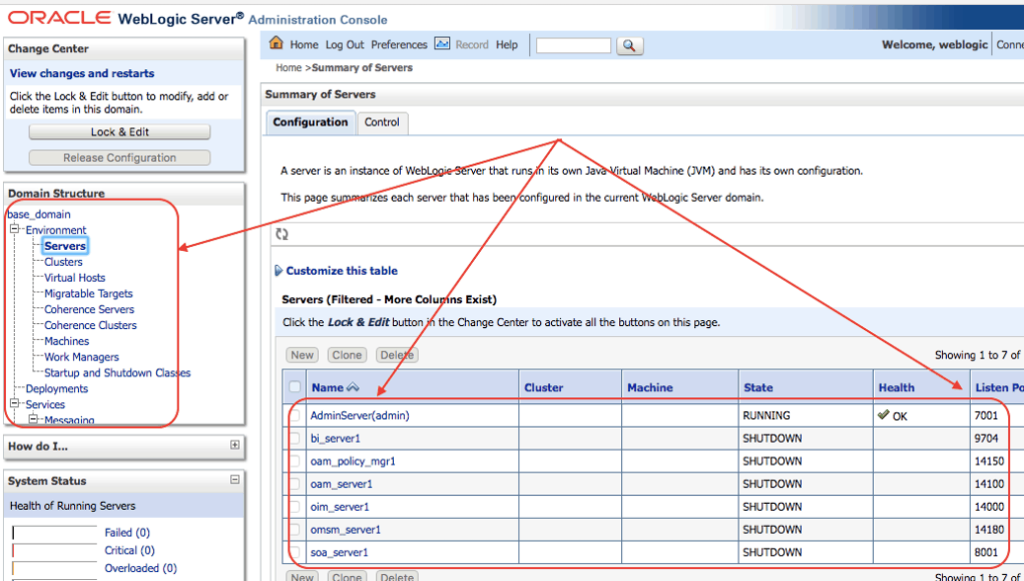Check the soa_server1 row checkbox
The image size is (1024, 581).
tap(296, 552)
